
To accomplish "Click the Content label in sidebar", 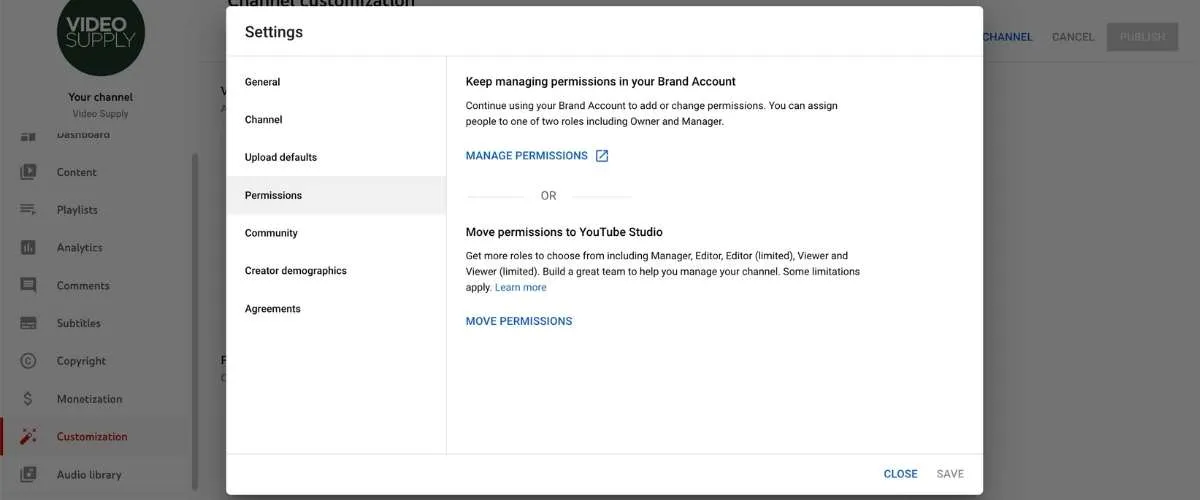I will 77,172.
